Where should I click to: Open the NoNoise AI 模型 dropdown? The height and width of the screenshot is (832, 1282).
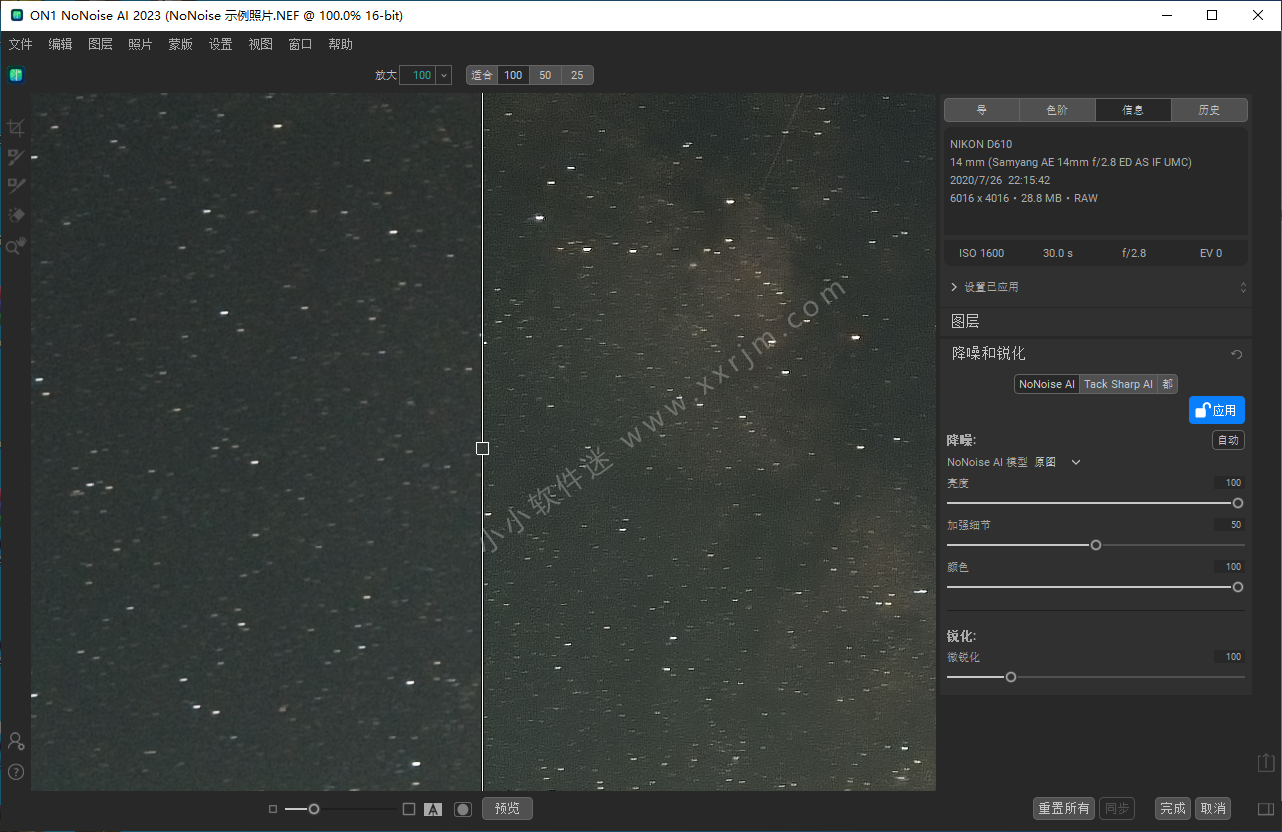(1076, 462)
